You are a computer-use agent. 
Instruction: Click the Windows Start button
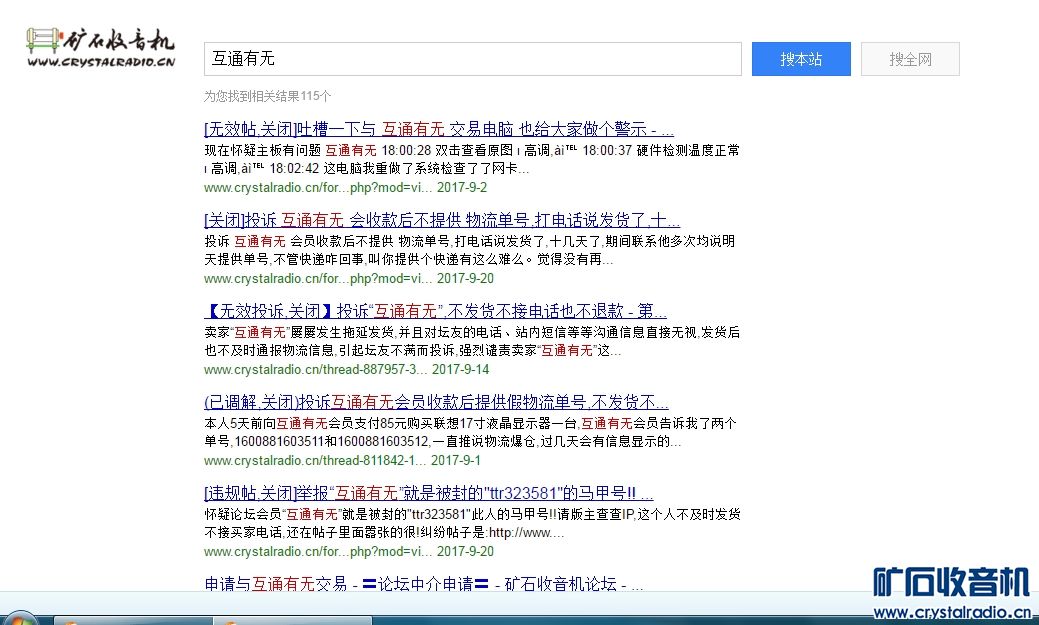tap(22, 619)
